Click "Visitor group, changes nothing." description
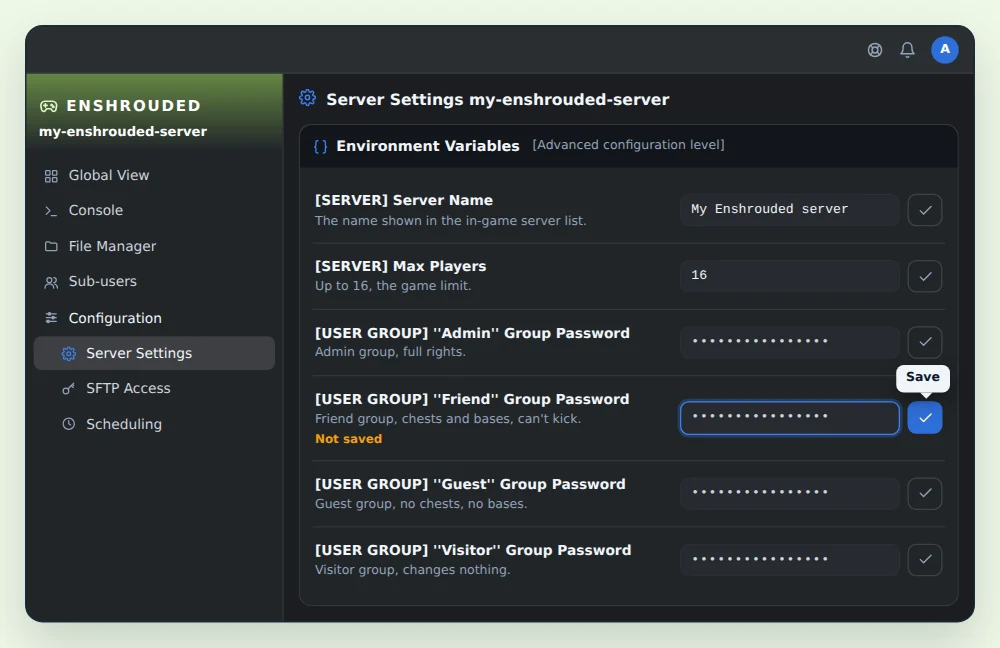 tap(413, 570)
